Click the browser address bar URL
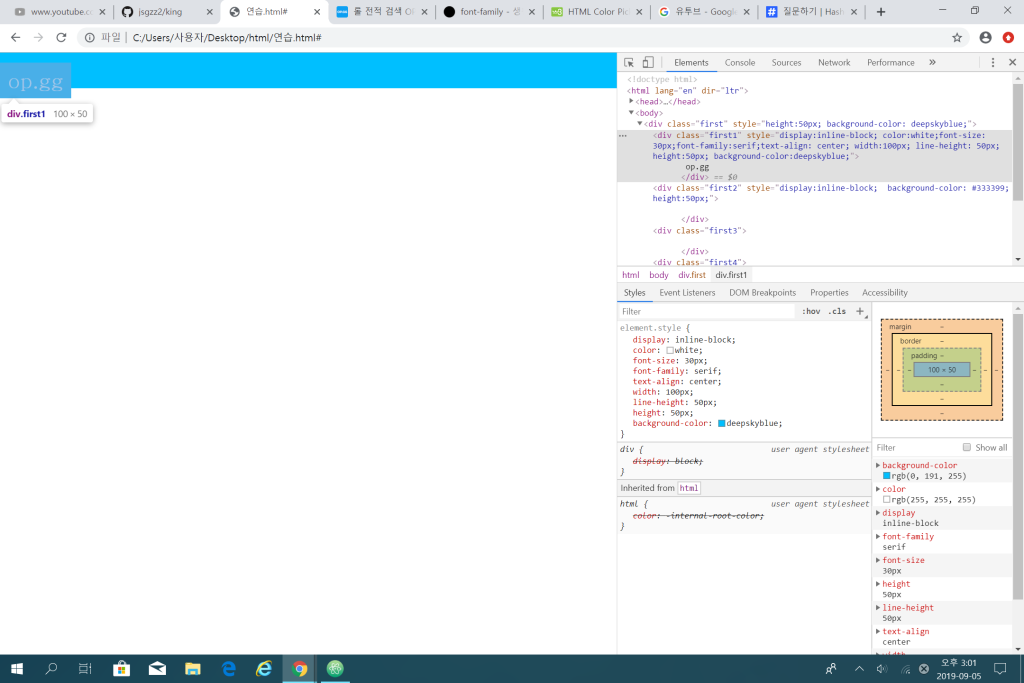 (227, 38)
